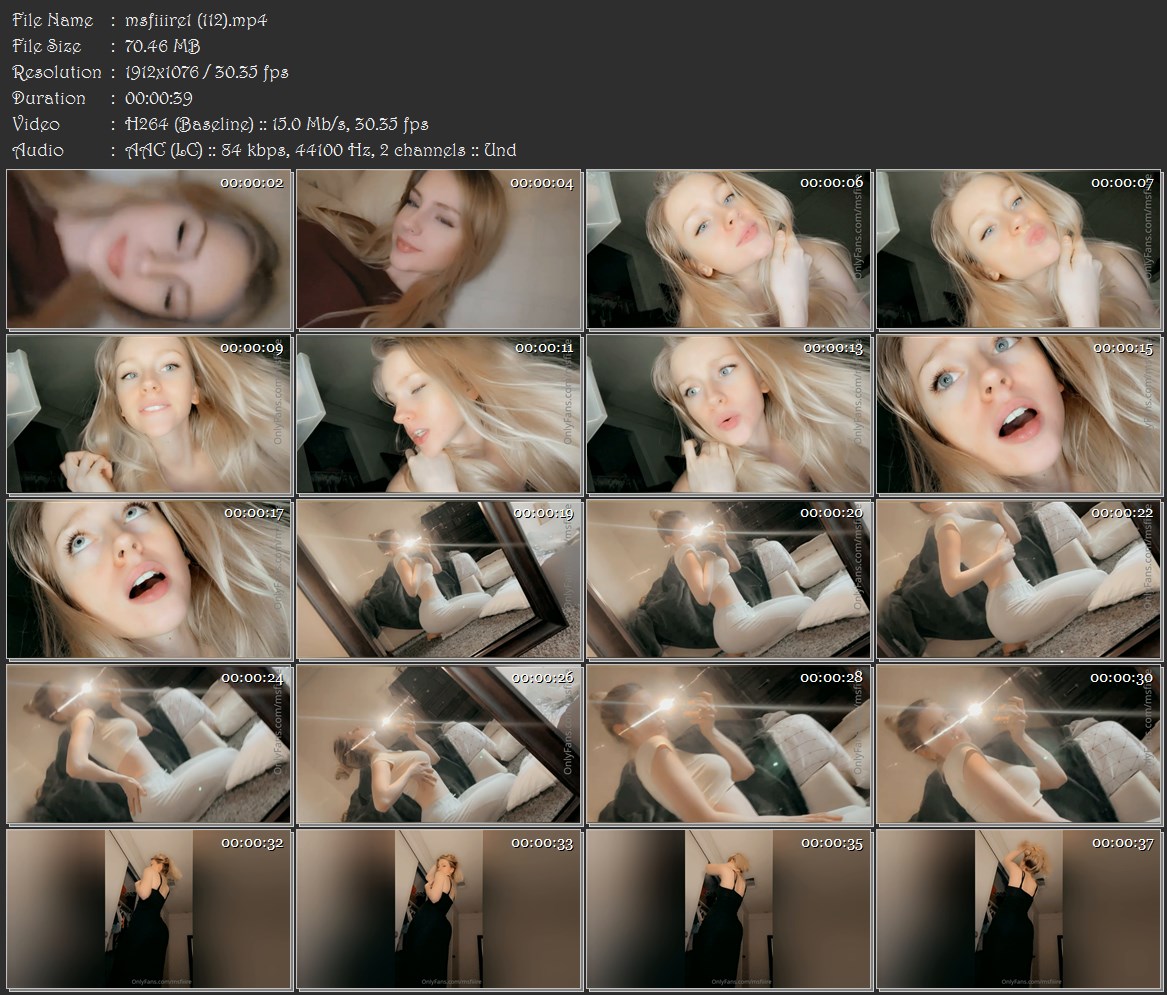Select the "Resolution" label
This screenshot has height=995, width=1167.
(57, 72)
